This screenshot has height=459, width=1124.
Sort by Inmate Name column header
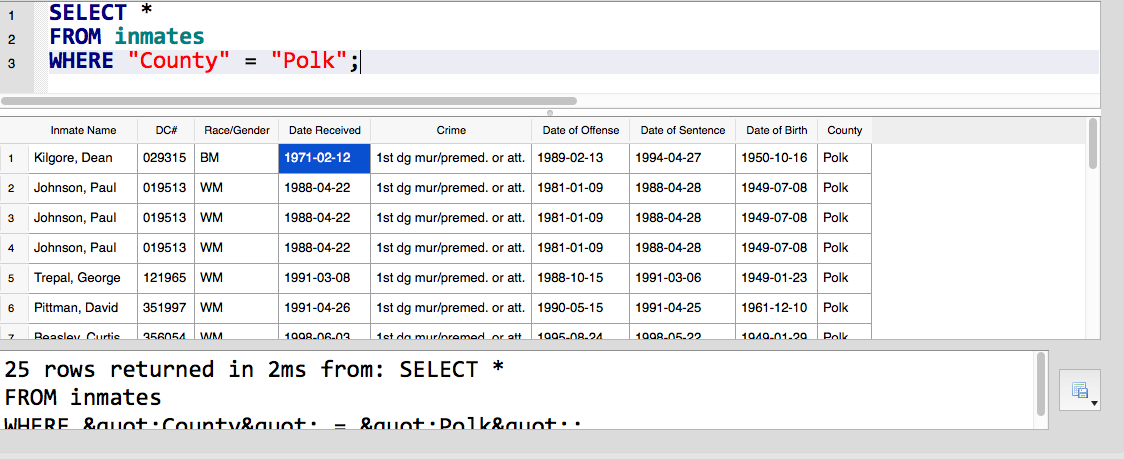tap(83, 131)
